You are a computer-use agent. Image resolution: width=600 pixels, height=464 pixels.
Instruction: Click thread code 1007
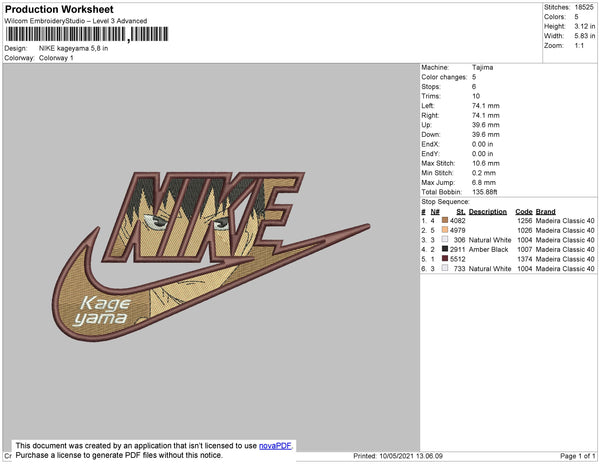pos(524,249)
